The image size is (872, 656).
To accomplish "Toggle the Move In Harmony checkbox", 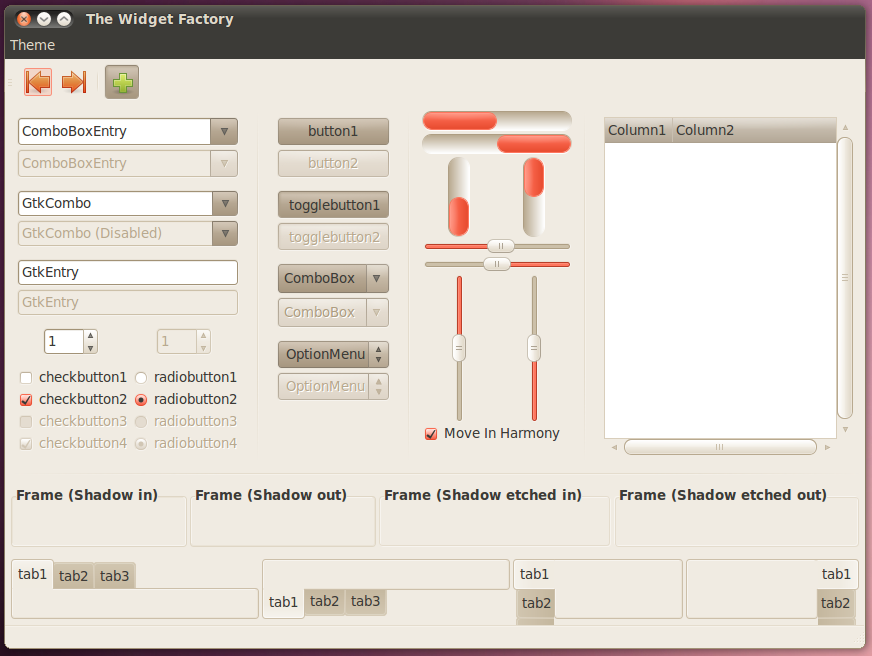I will (492, 433).
